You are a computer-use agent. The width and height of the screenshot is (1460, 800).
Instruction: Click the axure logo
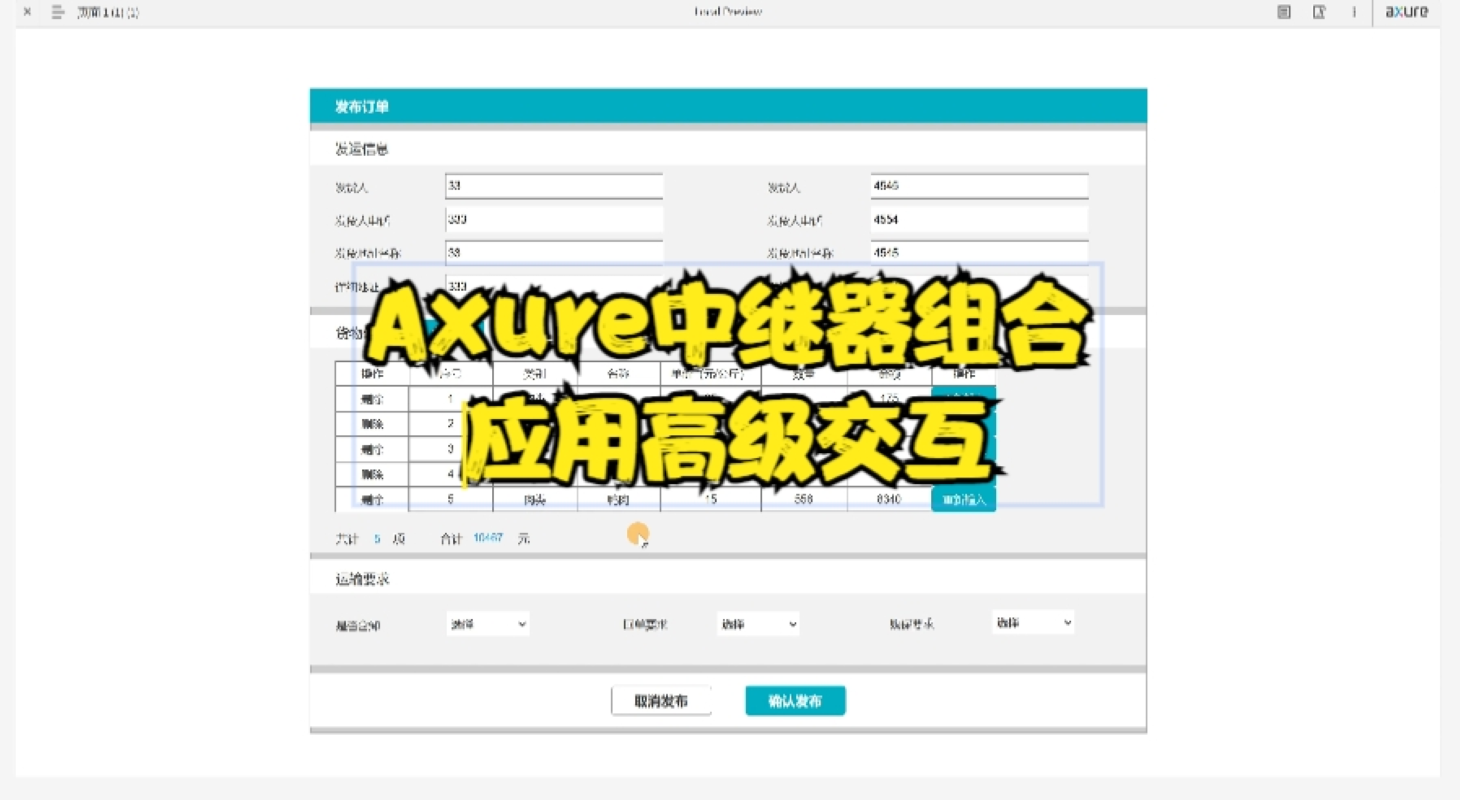coord(1406,12)
